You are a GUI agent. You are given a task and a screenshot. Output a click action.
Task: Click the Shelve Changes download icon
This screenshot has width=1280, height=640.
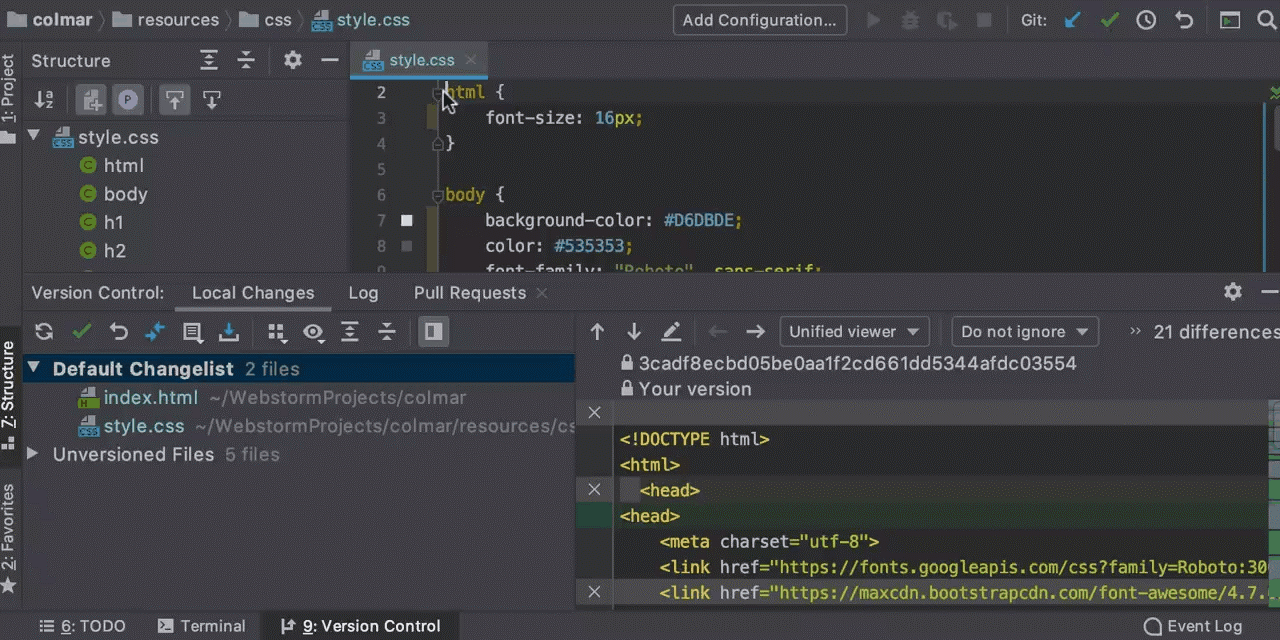click(229, 332)
